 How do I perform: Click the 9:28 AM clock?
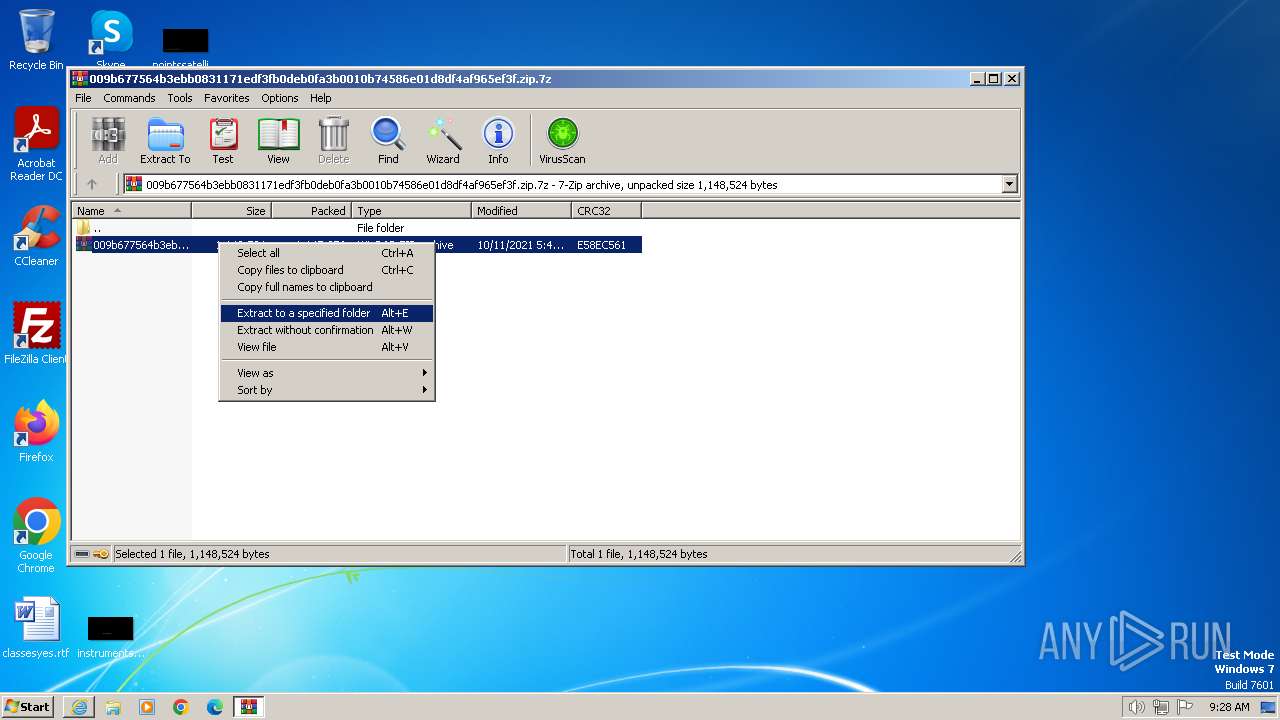(x=1229, y=707)
